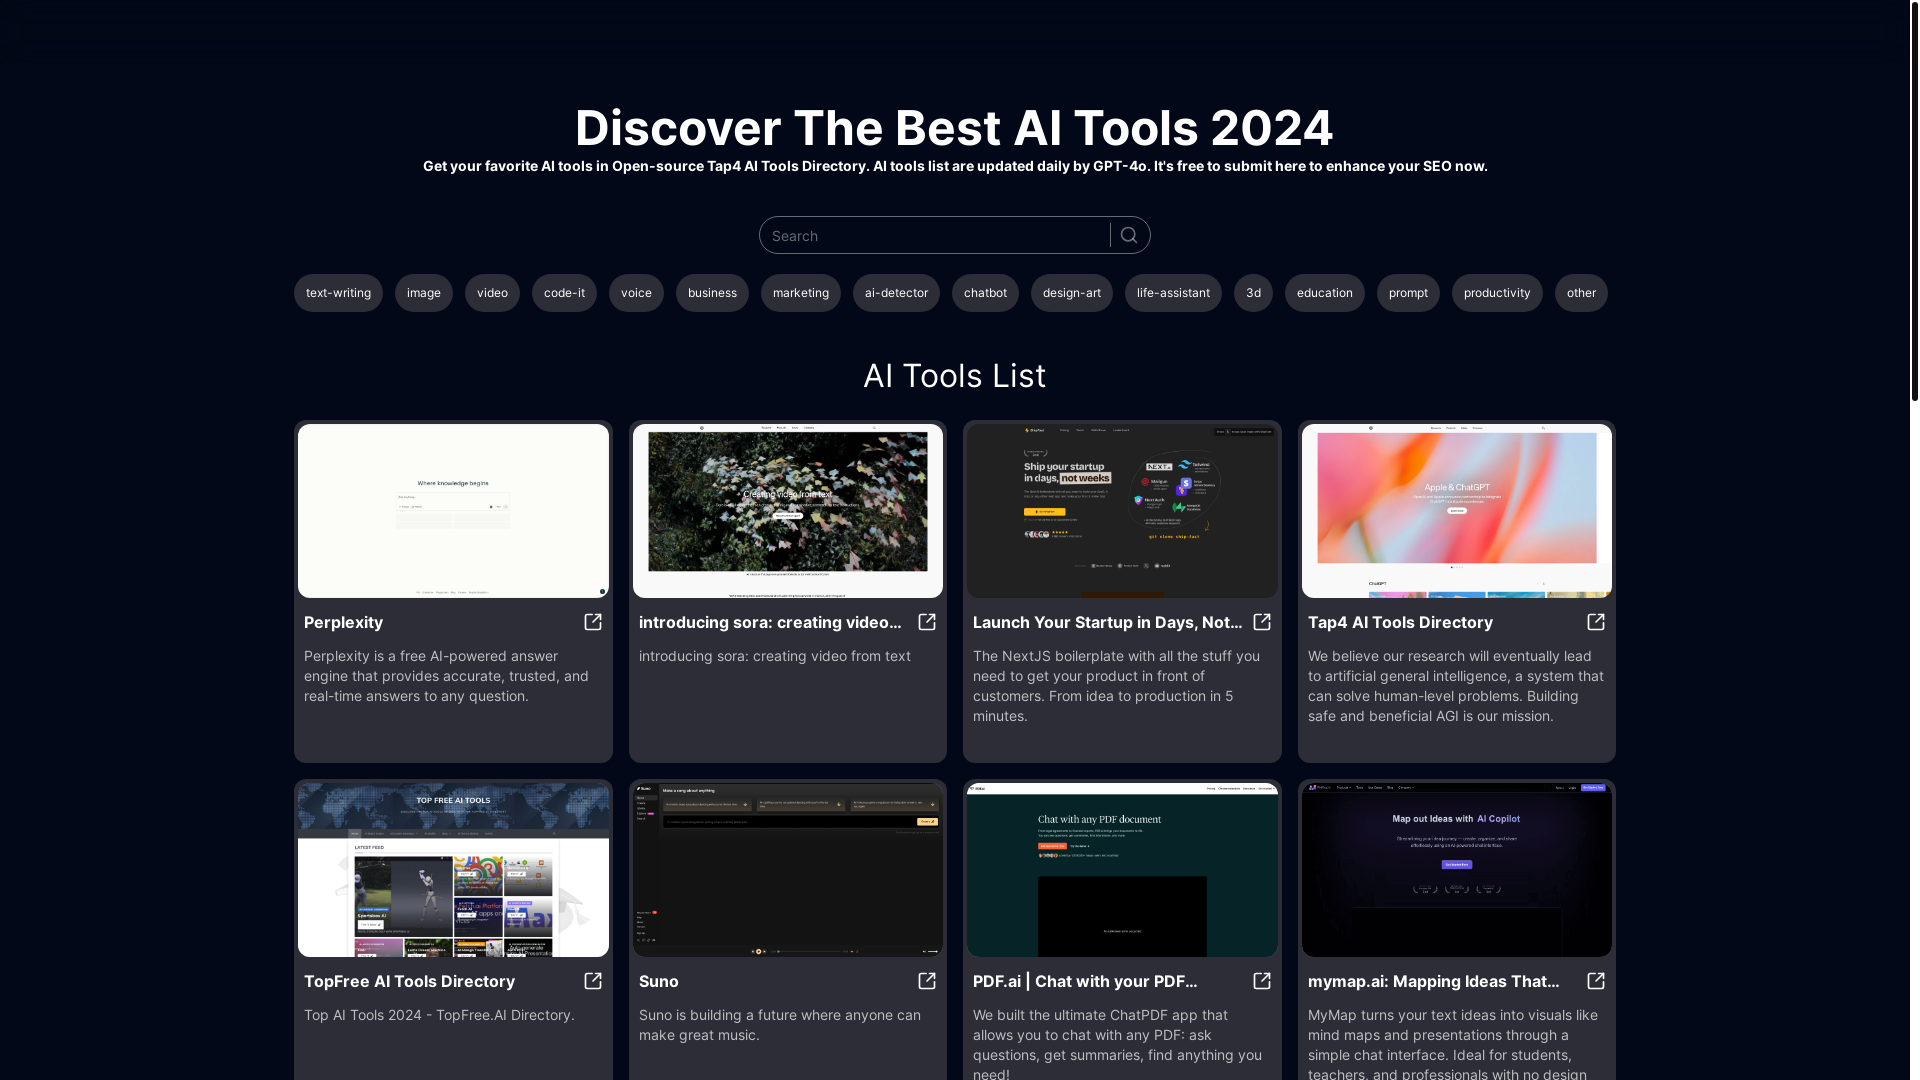Open the TopFree AI Tools thumbnail
1920x1080 pixels.
[x=453, y=870]
